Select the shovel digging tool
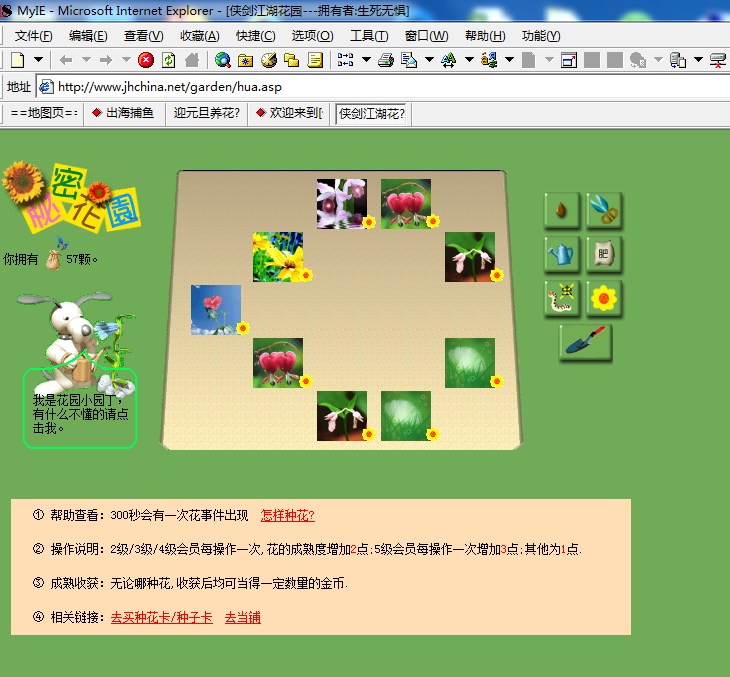Image resolution: width=730 pixels, height=677 pixels. 585,342
